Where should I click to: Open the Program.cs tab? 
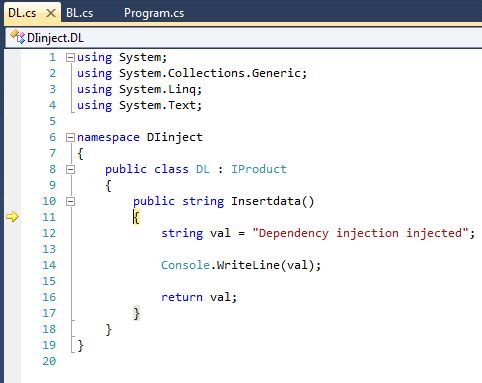pyautogui.click(x=154, y=13)
